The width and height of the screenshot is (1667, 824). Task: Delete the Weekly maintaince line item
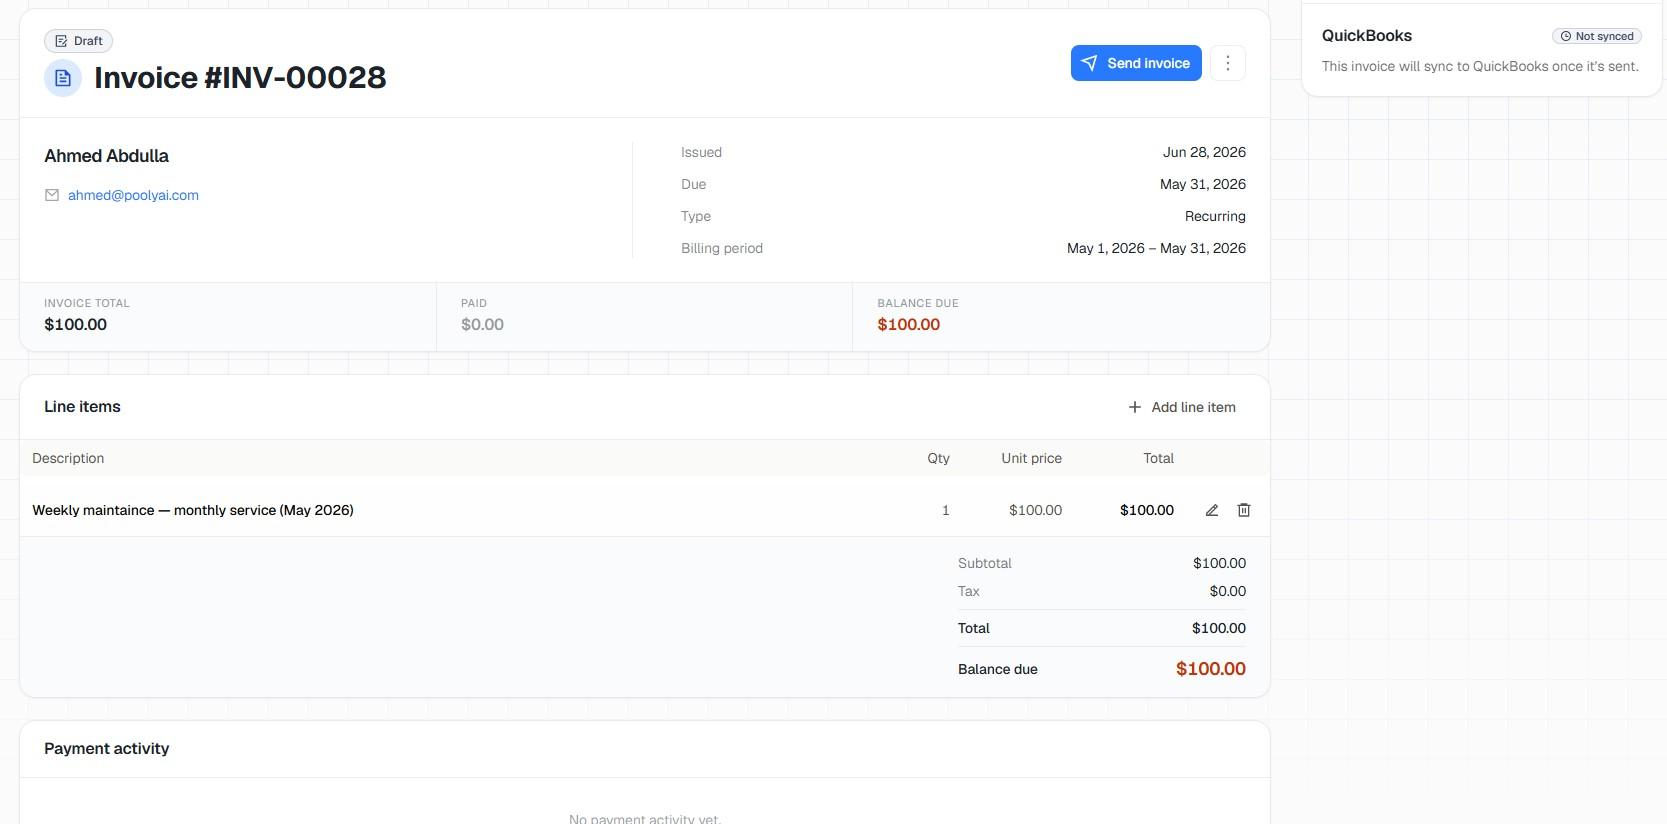[1244, 510]
